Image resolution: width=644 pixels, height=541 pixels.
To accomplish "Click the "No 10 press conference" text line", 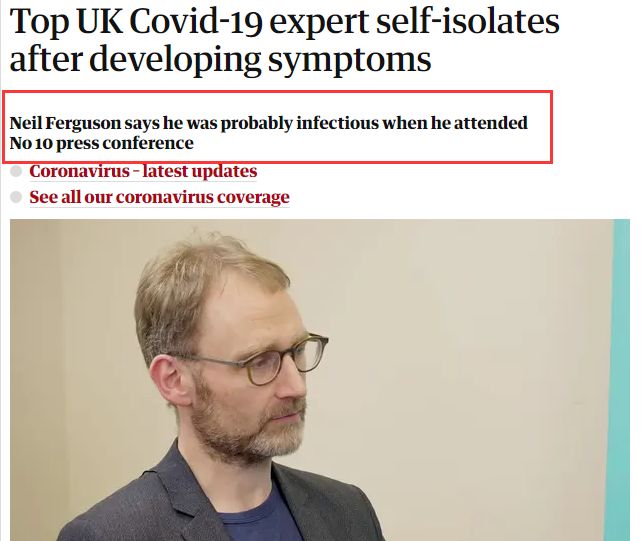I will tap(101, 143).
